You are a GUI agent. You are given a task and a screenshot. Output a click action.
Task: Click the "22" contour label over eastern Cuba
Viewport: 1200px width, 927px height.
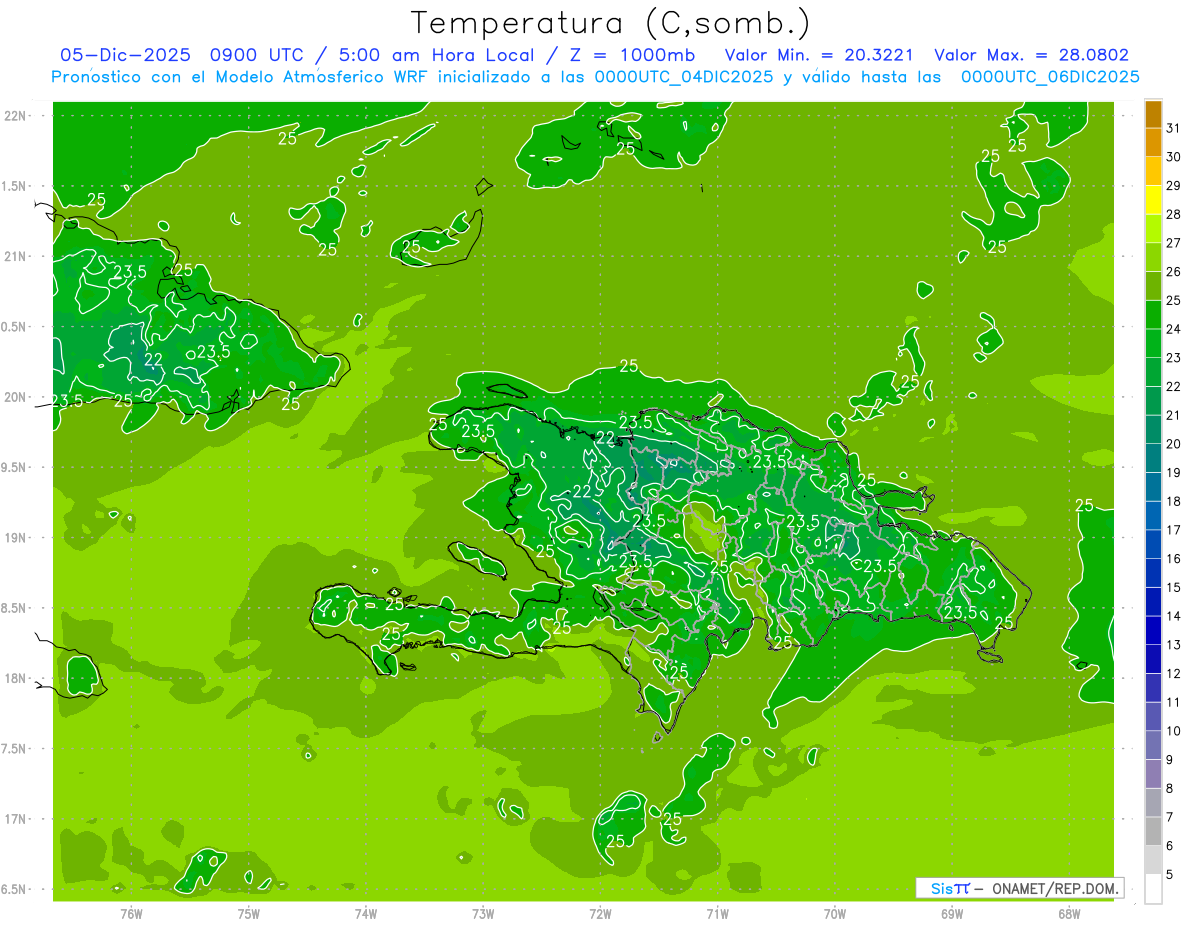pyautogui.click(x=154, y=360)
